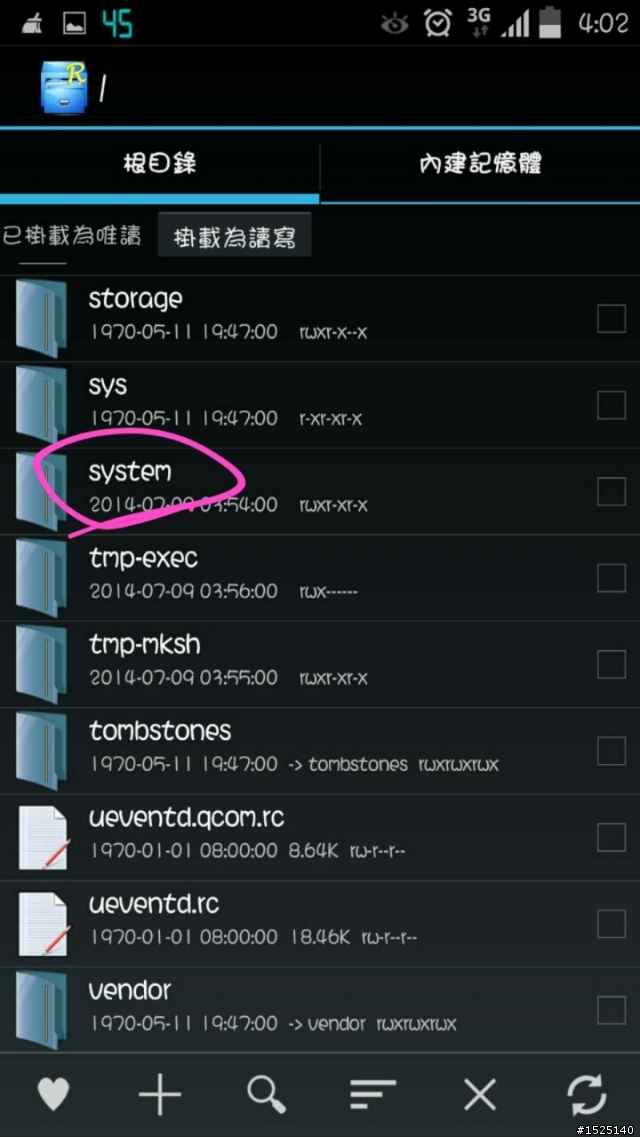Switch to the 根目錄 tab
Screen dimensions: 640x1138
click(x=160, y=164)
